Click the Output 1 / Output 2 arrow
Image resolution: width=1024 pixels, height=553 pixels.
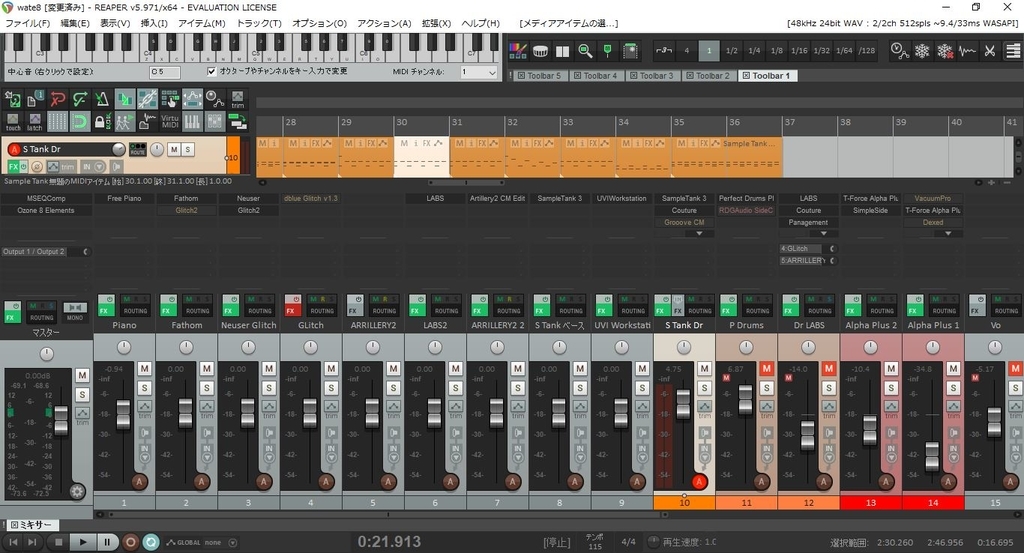pyautogui.click(x=86, y=251)
